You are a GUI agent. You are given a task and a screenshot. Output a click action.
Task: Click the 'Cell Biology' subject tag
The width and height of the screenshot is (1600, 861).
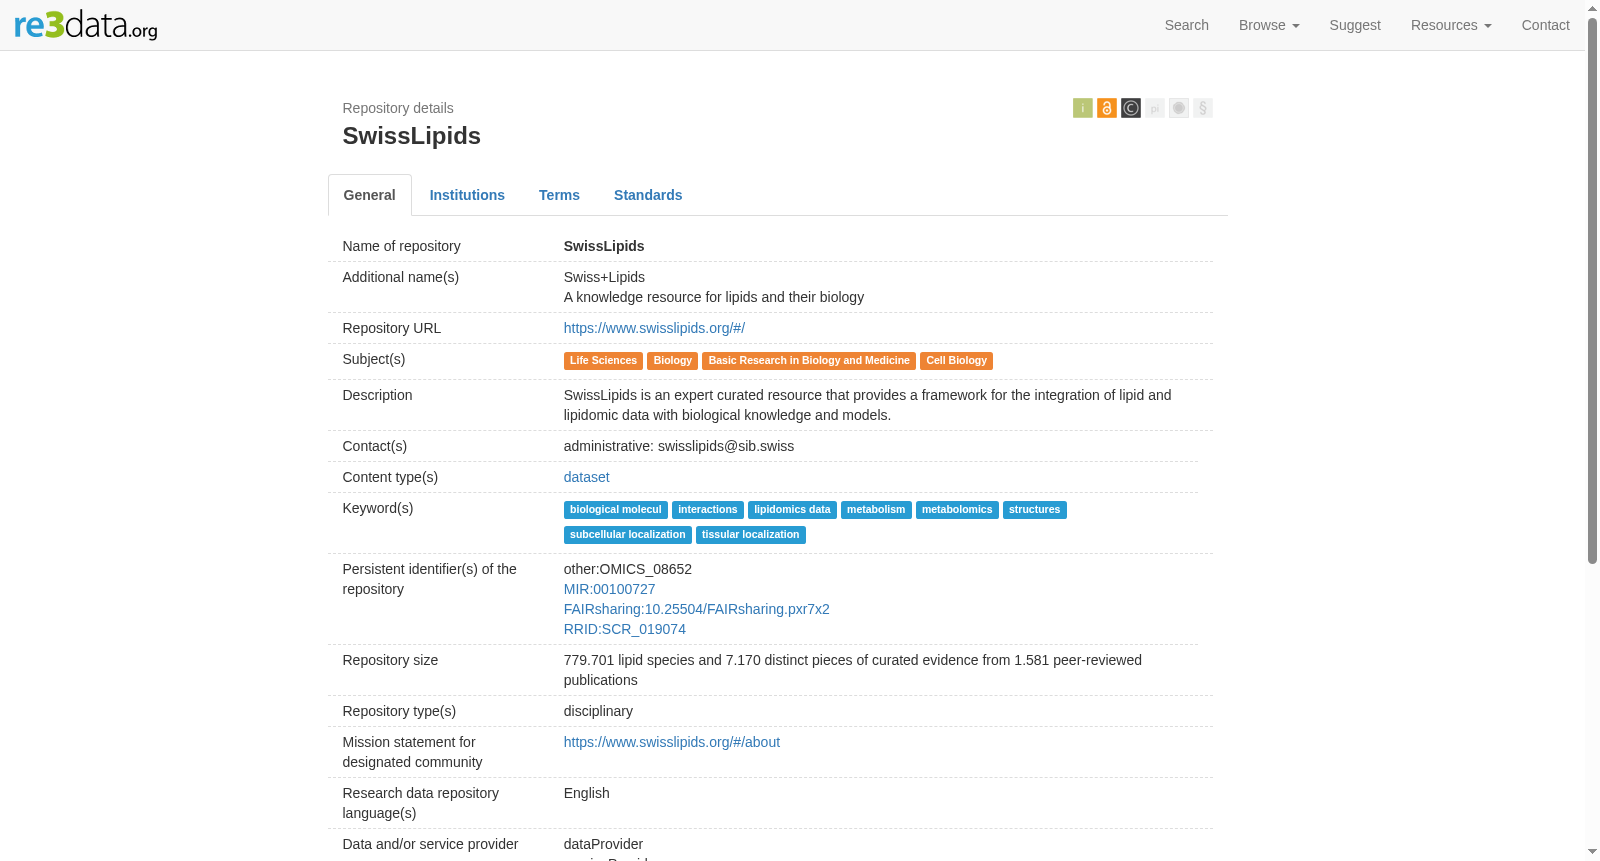click(x=956, y=361)
